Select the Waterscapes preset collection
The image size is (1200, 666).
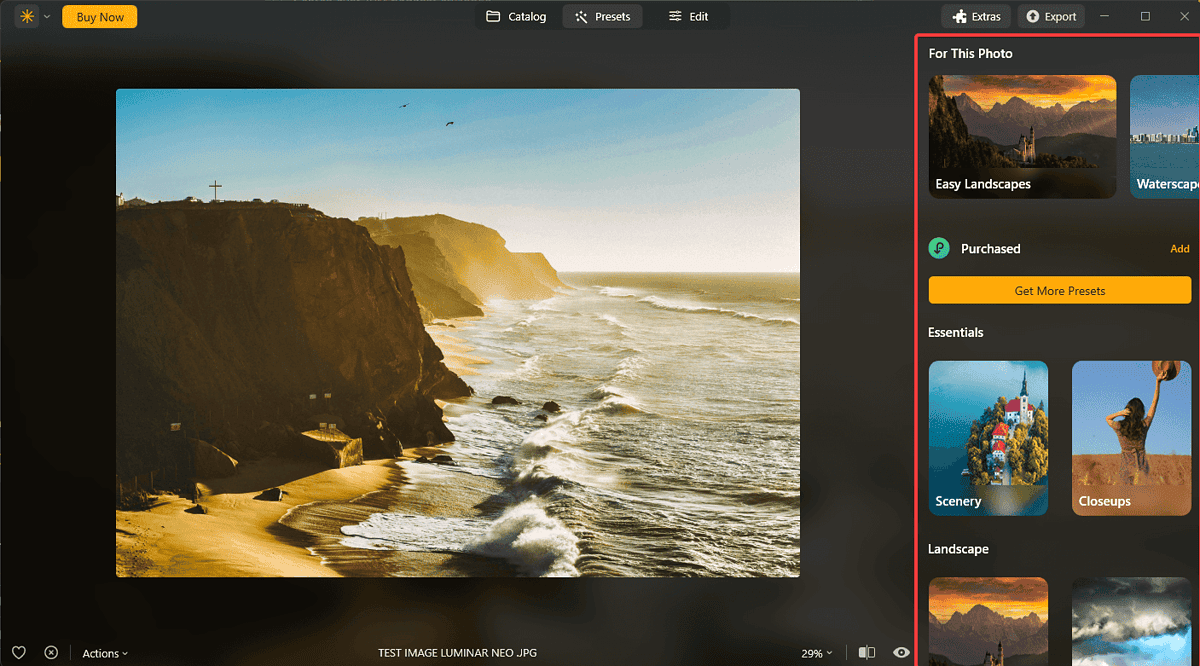1165,137
